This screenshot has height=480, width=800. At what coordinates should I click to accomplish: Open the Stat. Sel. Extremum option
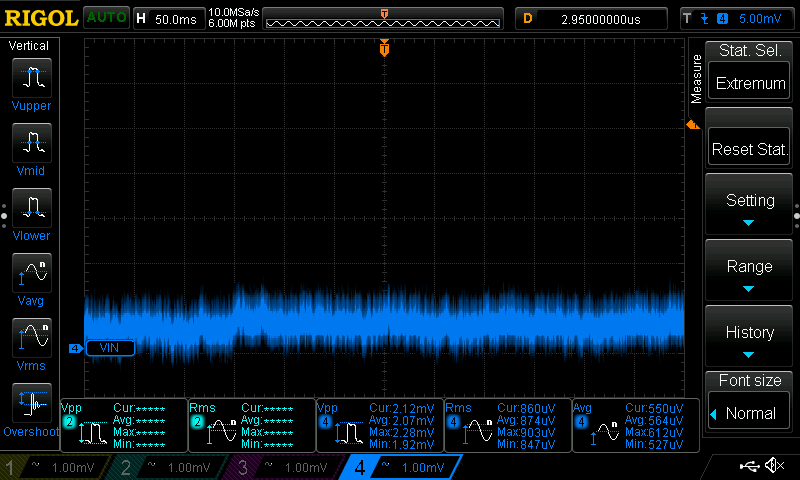(749, 82)
